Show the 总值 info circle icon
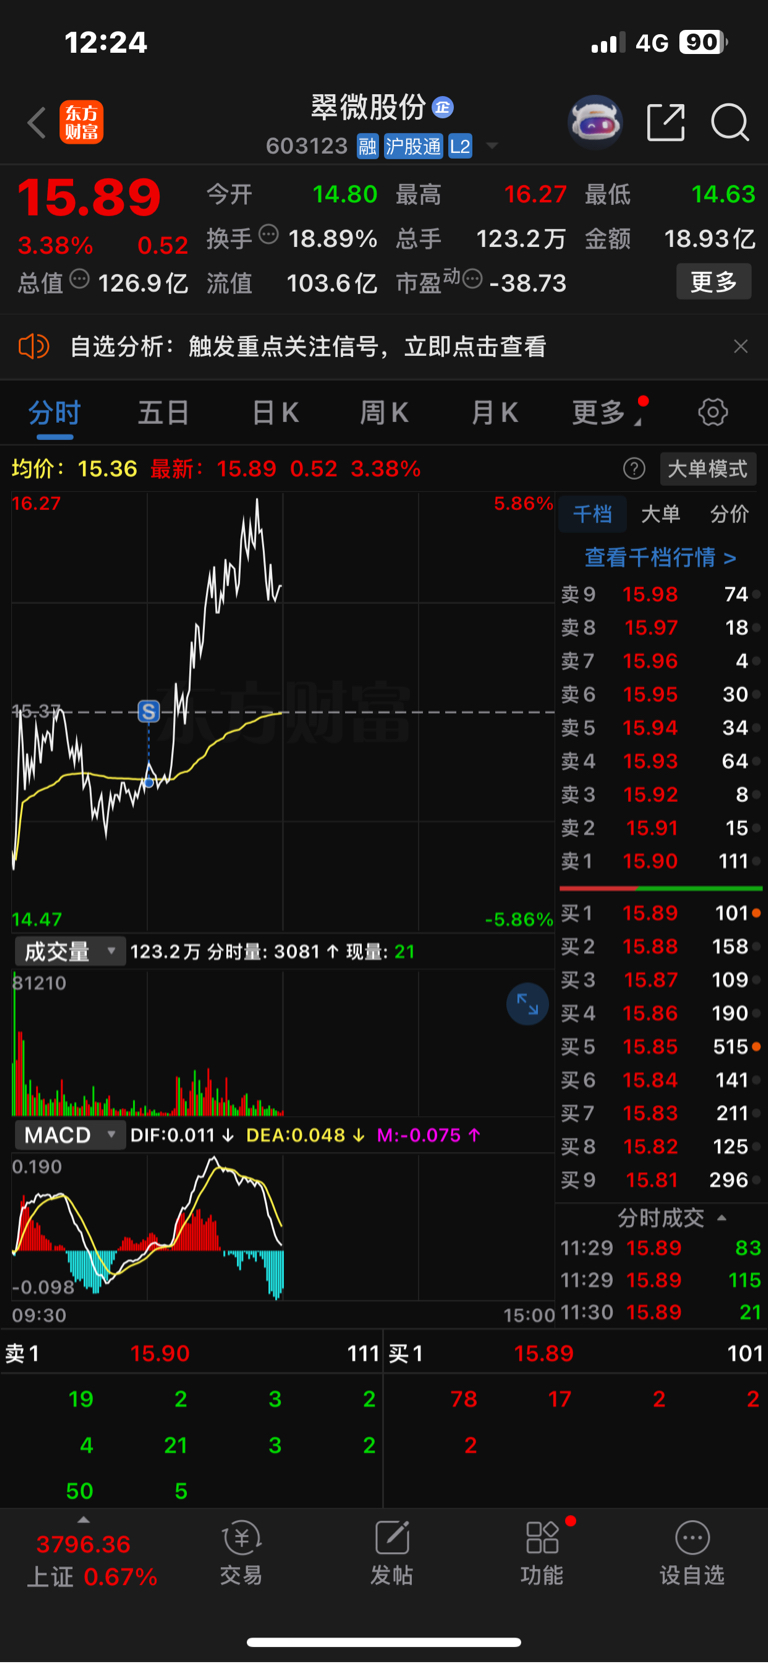Image resolution: width=768 pixels, height=1663 pixels. [79, 279]
